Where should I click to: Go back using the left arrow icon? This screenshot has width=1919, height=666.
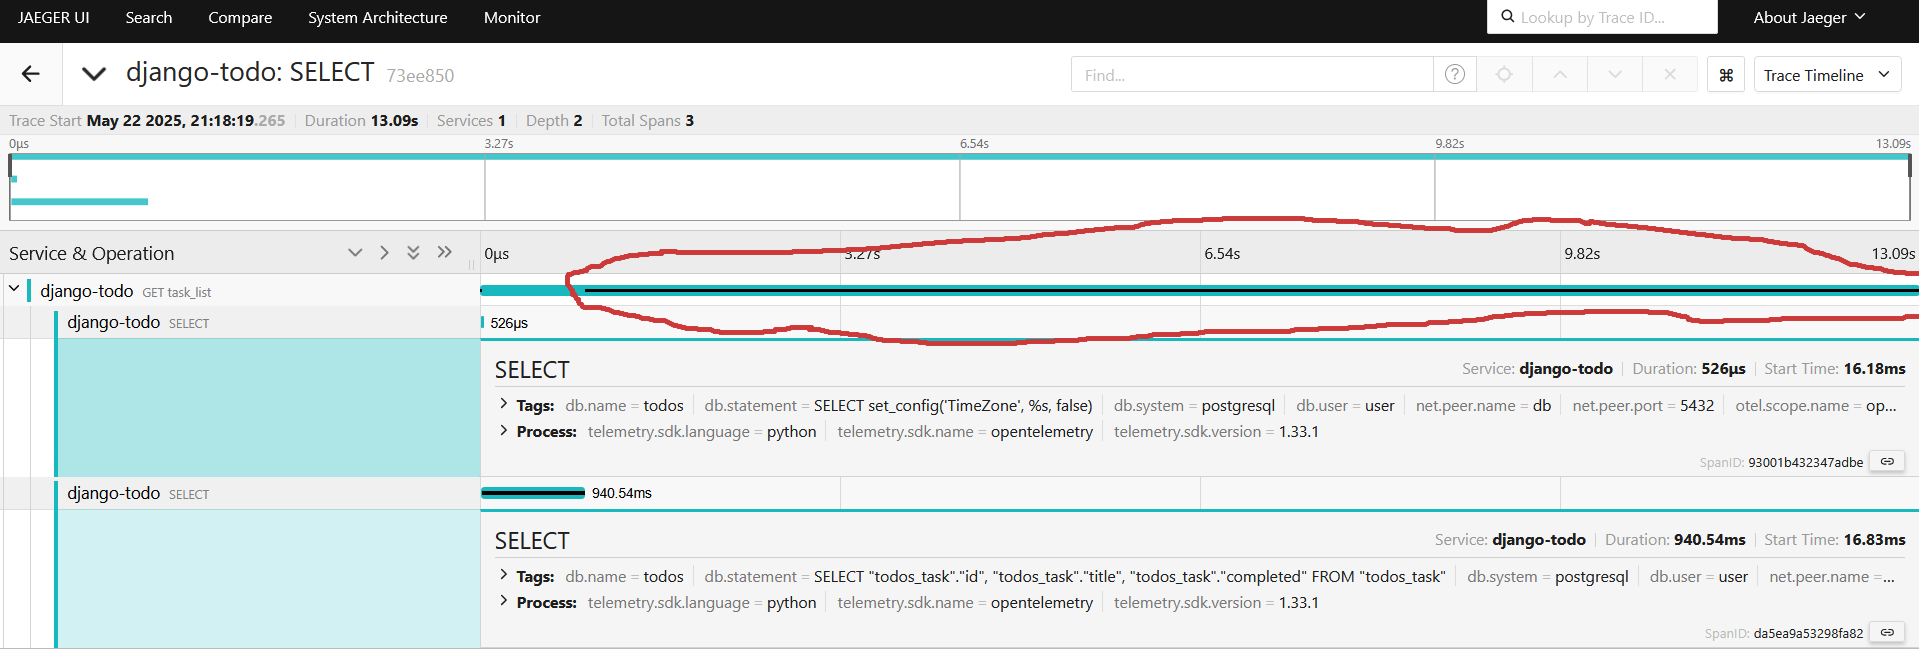pos(31,74)
